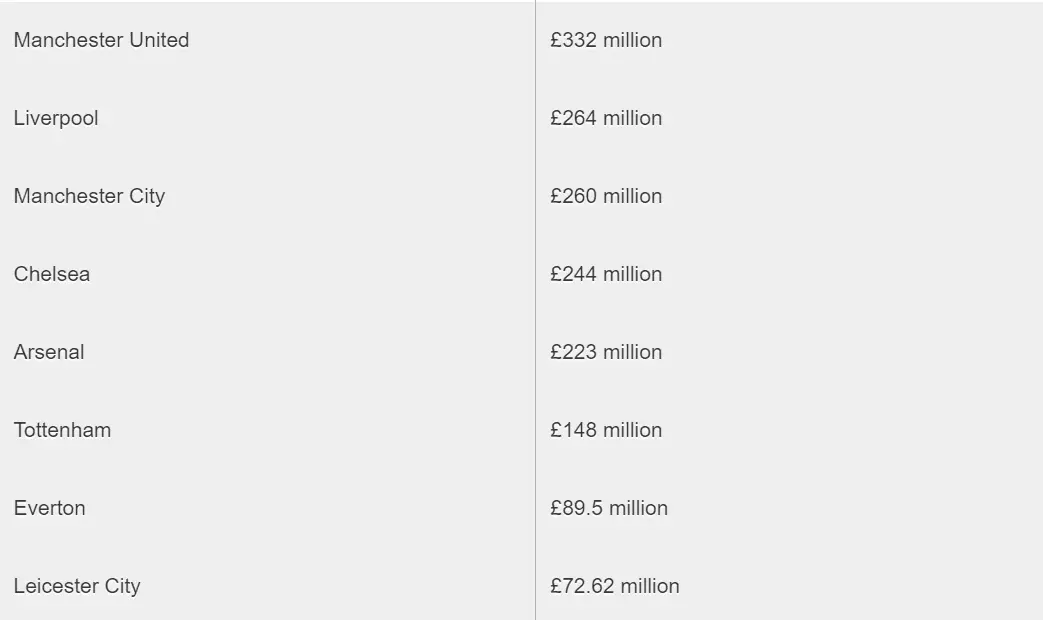The image size is (1043, 620).
Task: Click the Manchester United club name
Action: click(101, 40)
